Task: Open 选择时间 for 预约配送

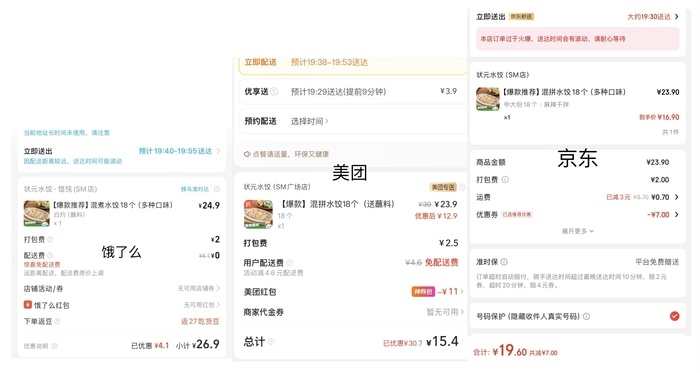Action: [309, 121]
